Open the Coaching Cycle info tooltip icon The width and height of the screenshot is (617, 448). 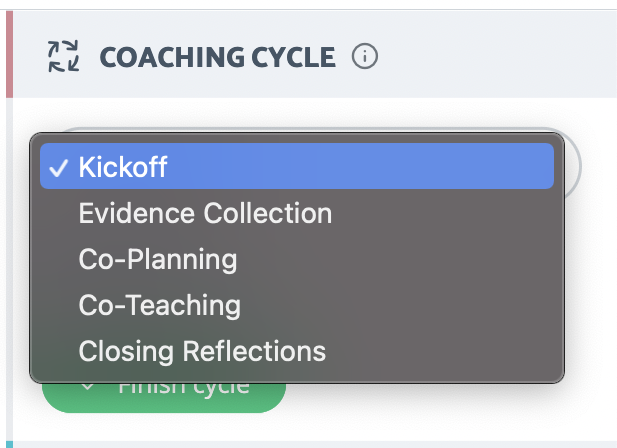[x=365, y=56]
